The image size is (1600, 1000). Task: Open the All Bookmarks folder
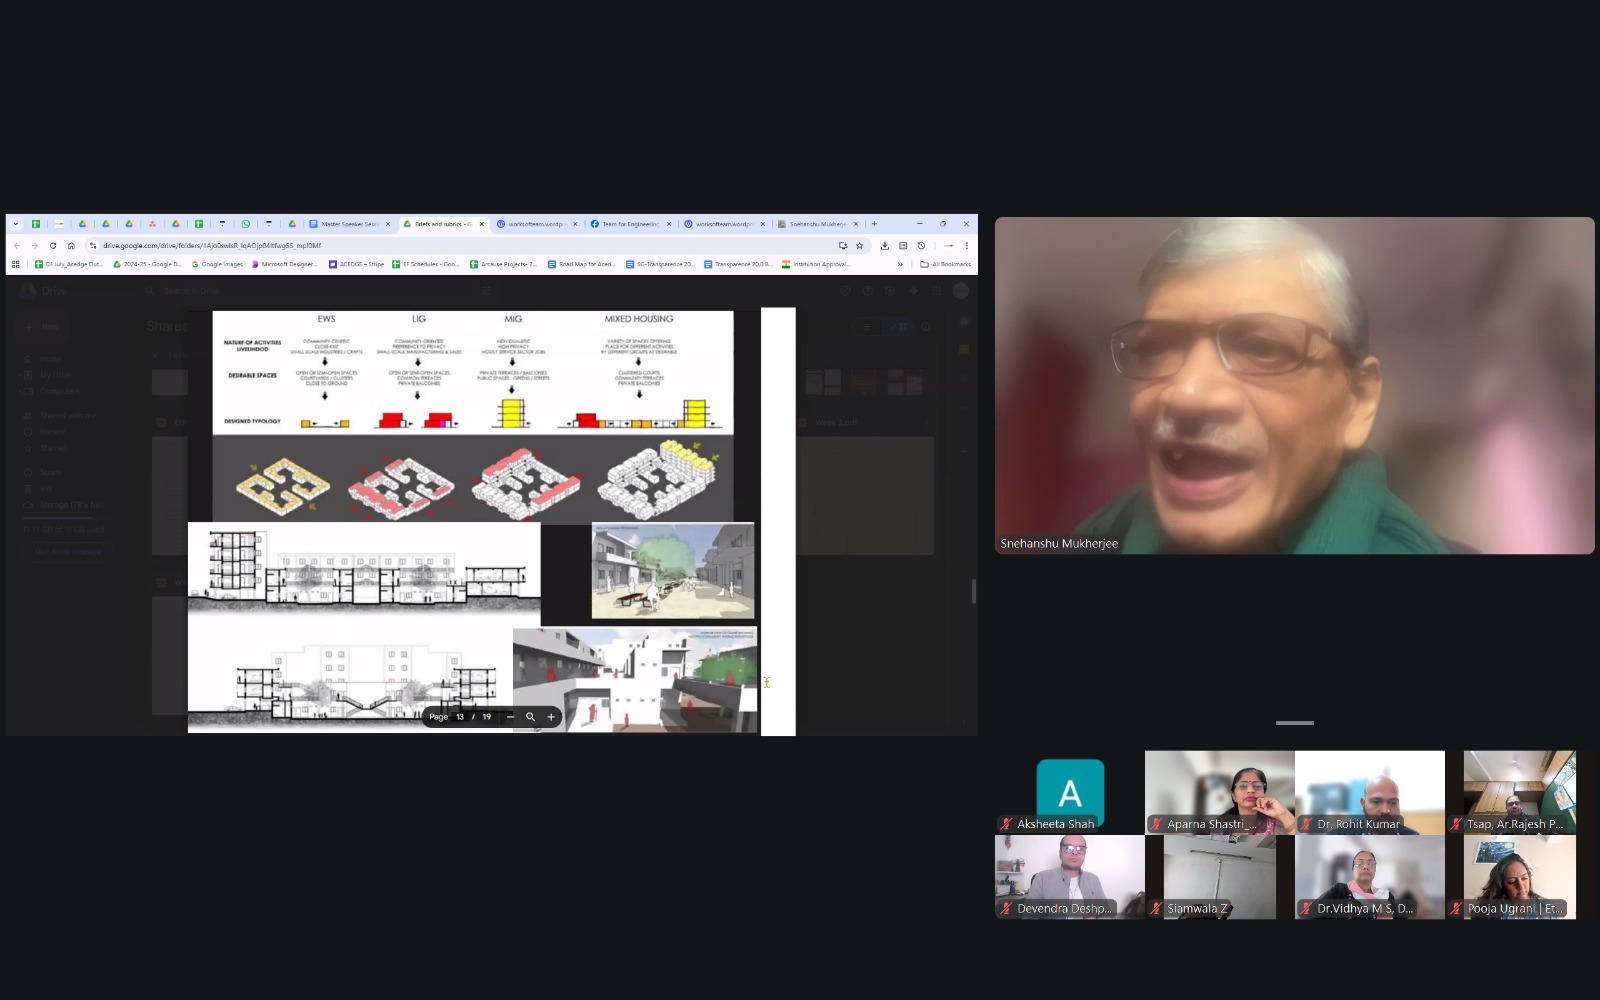pyautogui.click(x=945, y=265)
